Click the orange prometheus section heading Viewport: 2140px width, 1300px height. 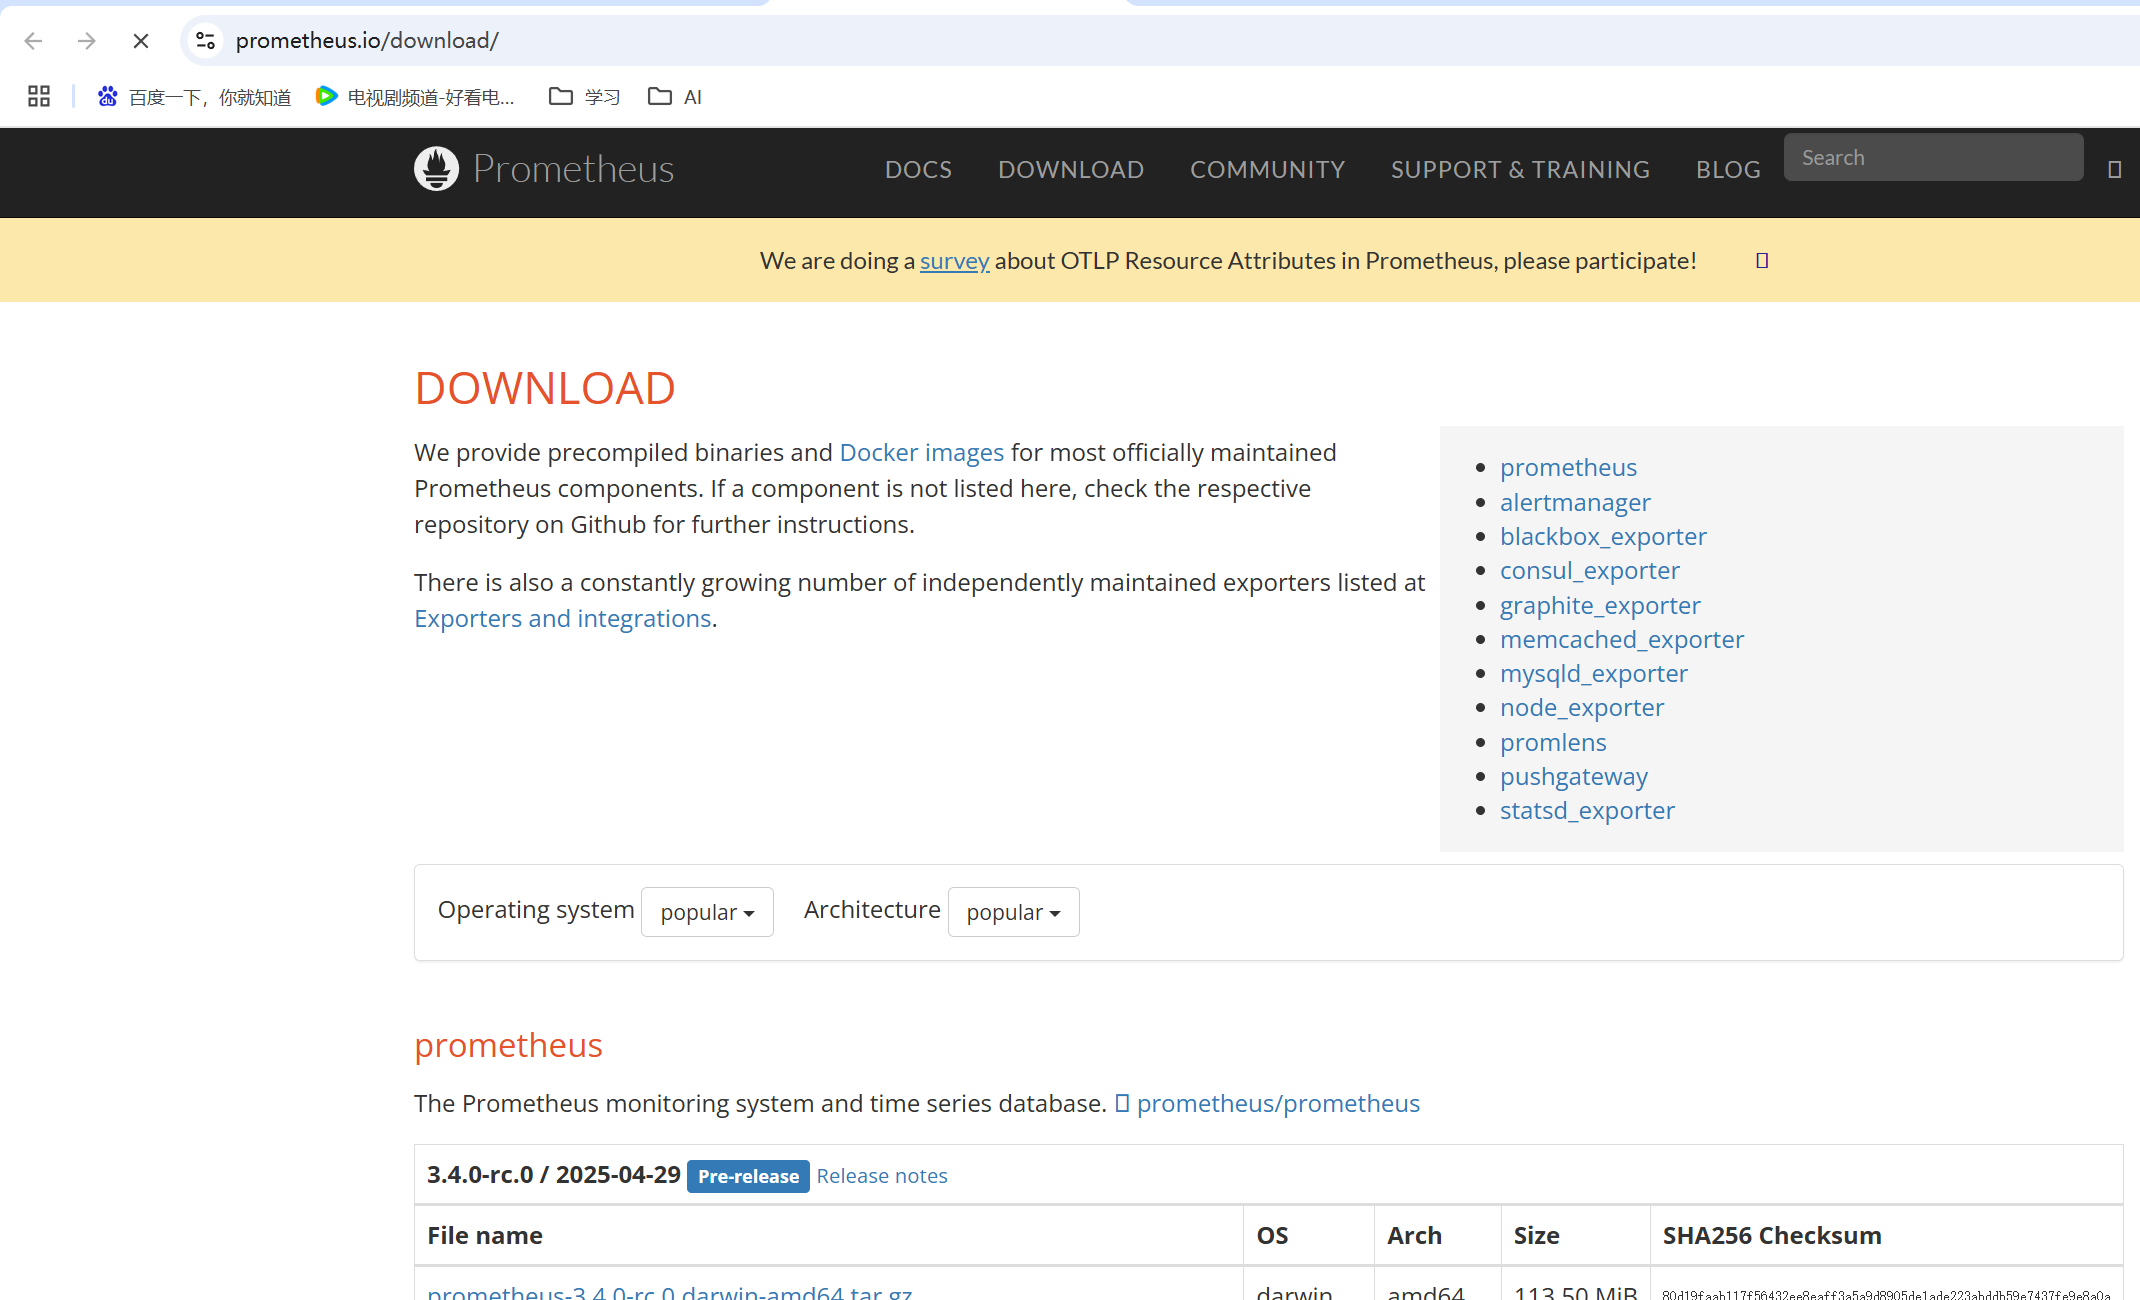508,1045
